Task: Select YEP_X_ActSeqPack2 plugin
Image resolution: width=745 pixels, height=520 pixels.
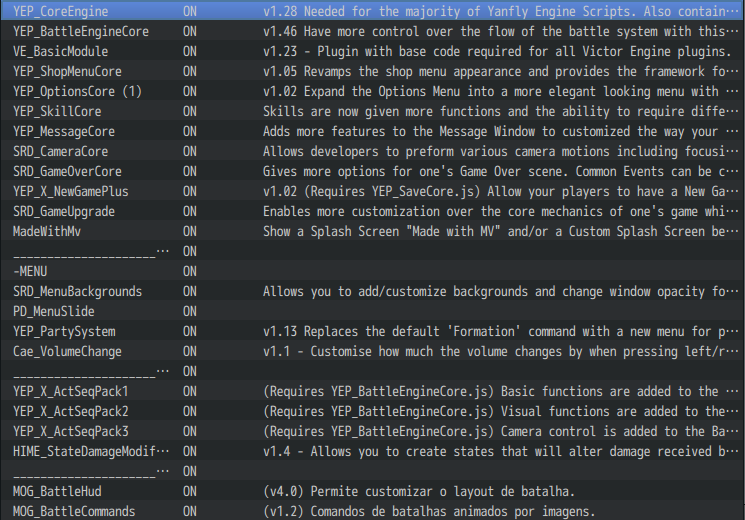Action: 372,411
